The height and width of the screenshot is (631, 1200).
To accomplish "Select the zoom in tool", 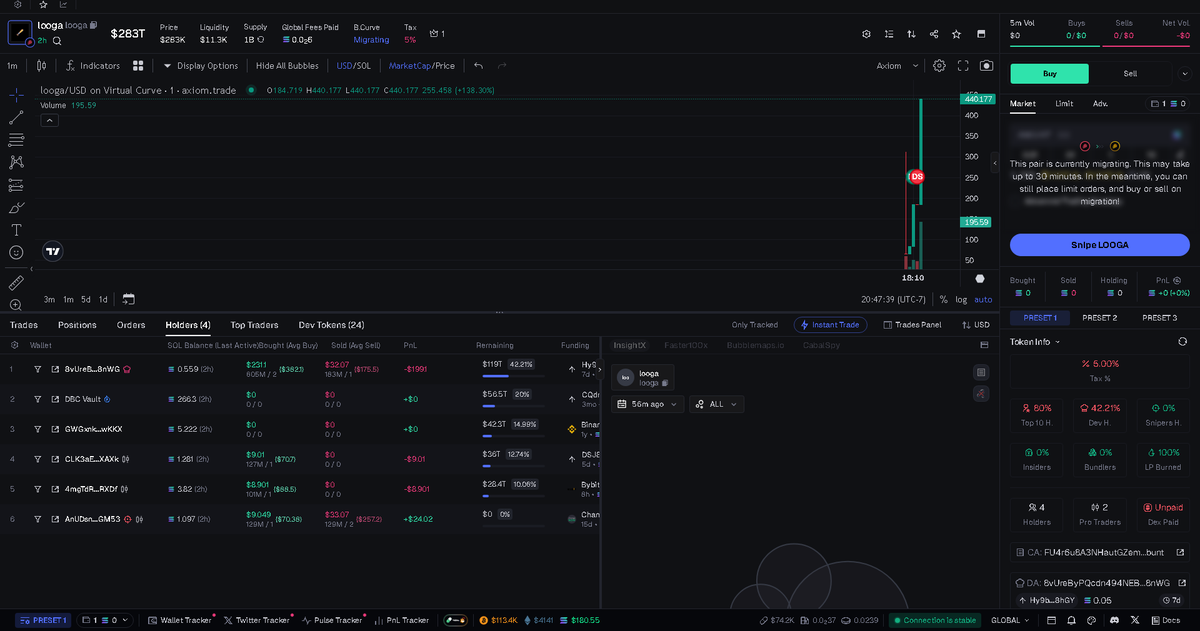I will [16, 305].
